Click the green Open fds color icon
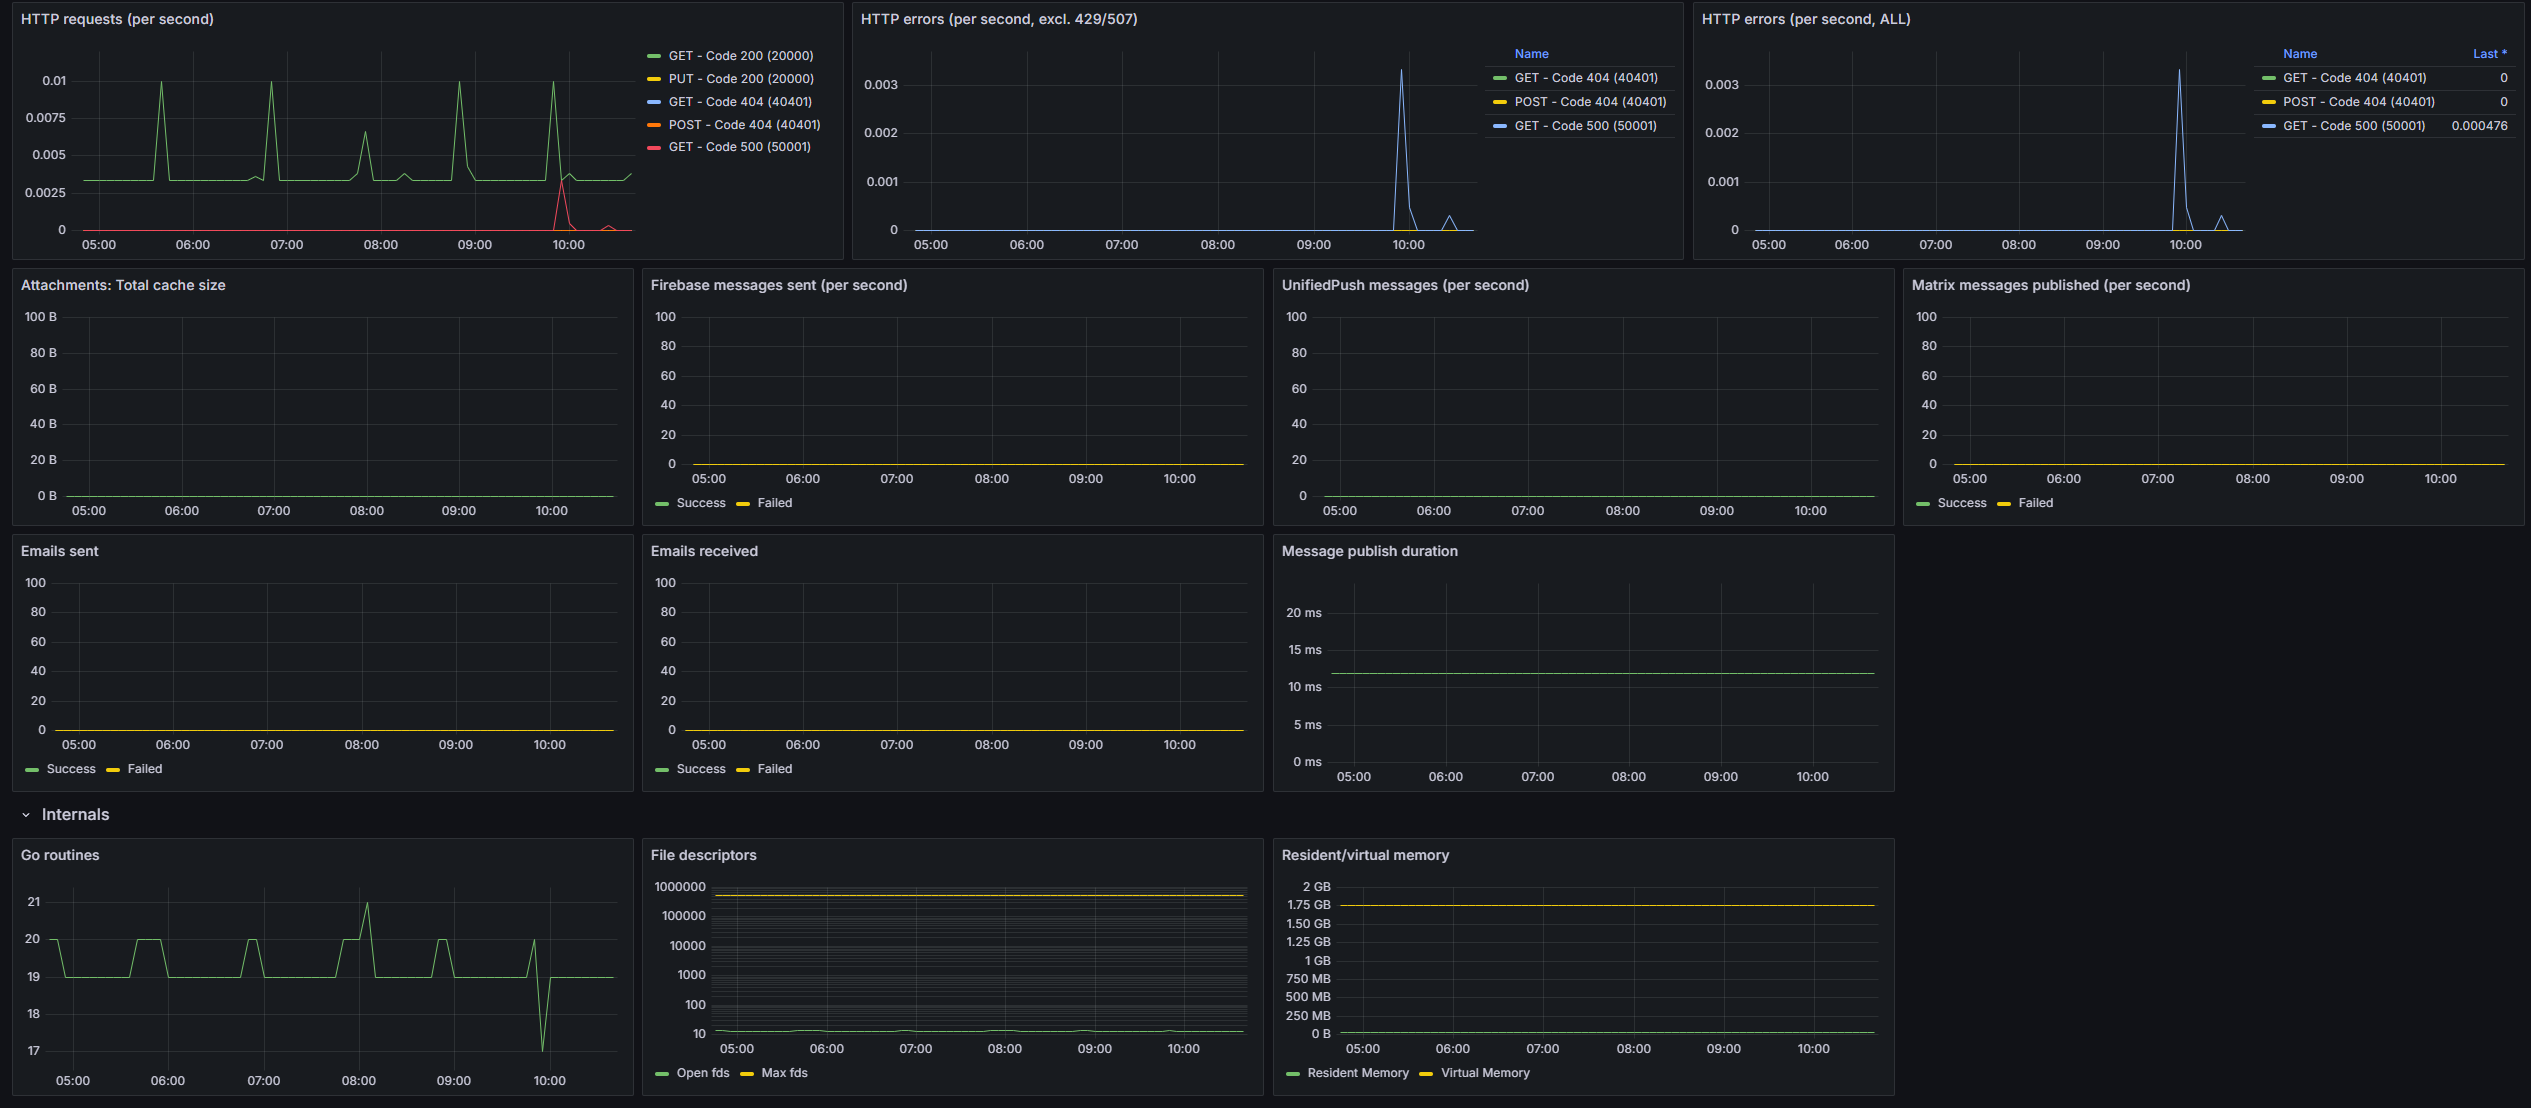The image size is (2531, 1108). 662,1074
